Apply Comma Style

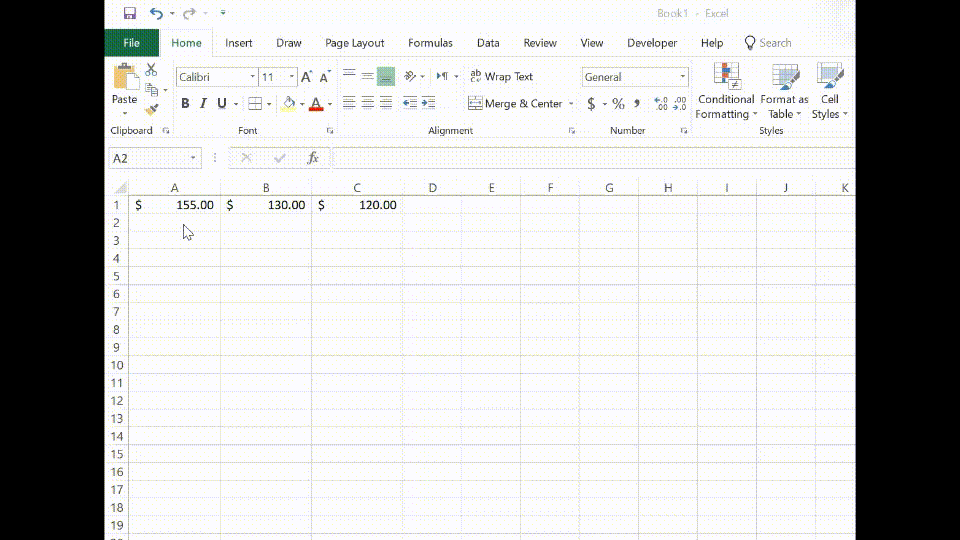click(637, 103)
